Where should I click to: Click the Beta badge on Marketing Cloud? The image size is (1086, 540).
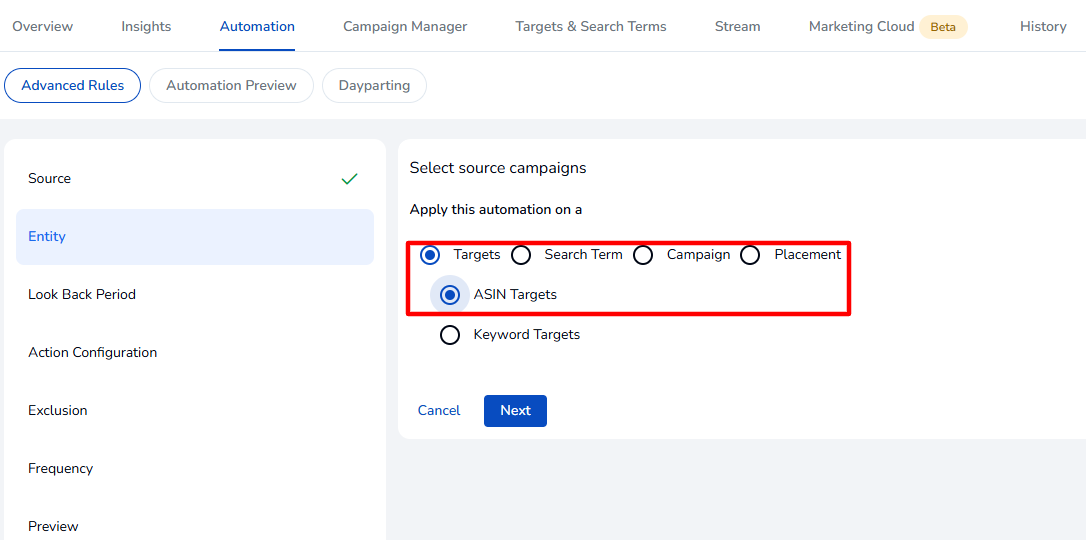942,27
